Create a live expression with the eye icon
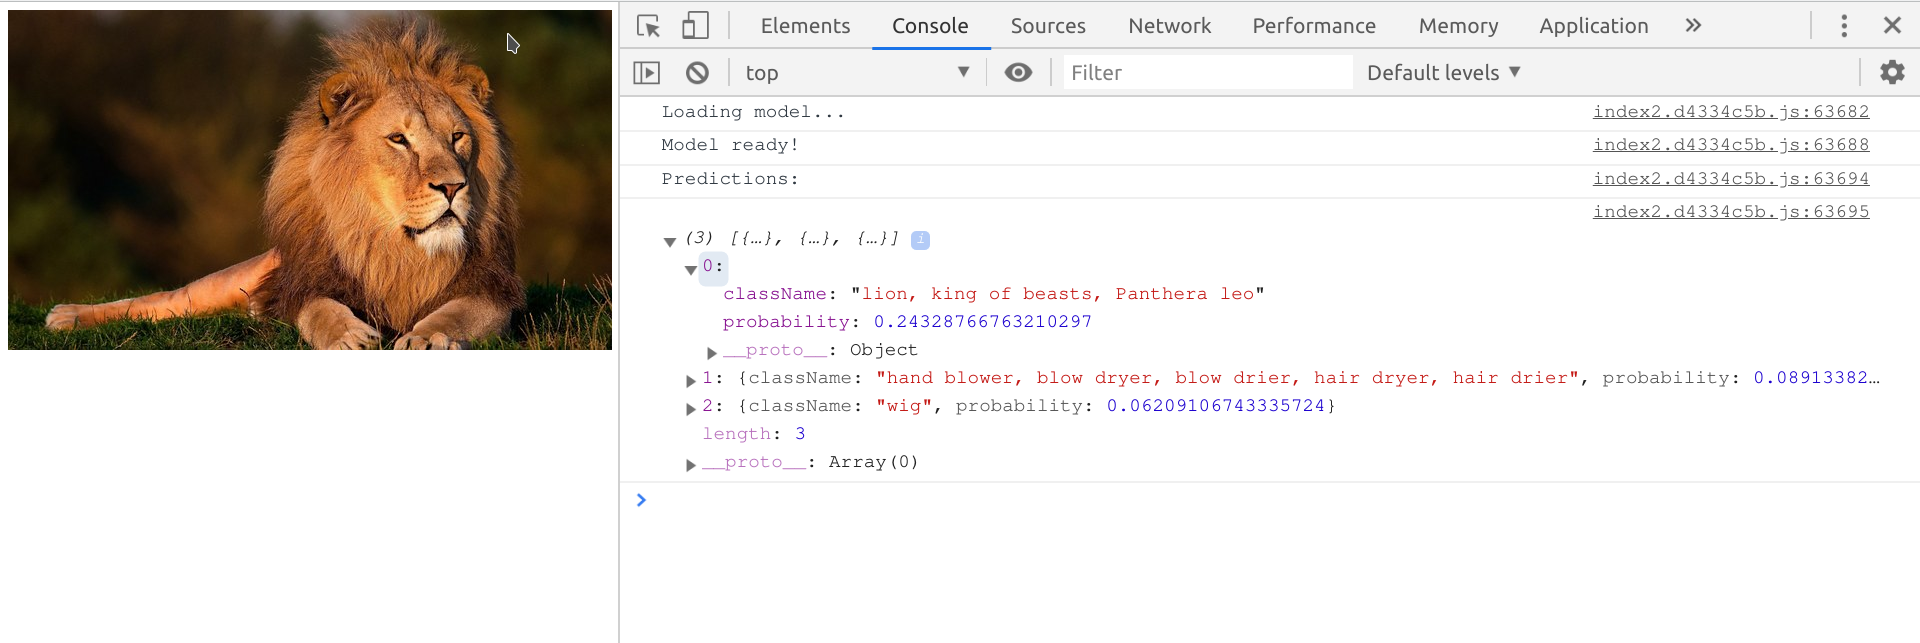This screenshot has width=1920, height=643. (x=1018, y=72)
